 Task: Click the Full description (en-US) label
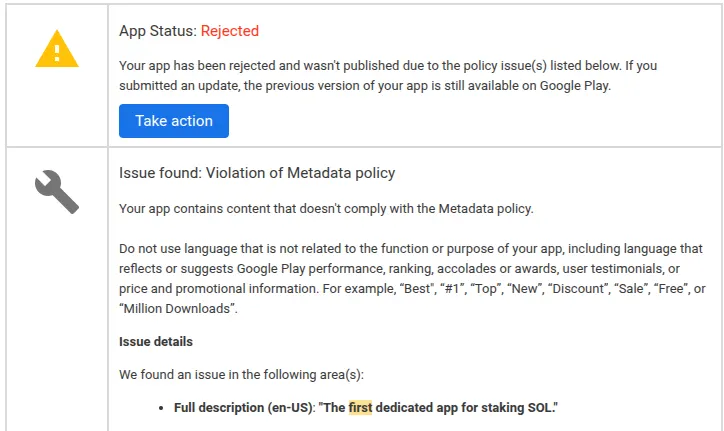243,408
